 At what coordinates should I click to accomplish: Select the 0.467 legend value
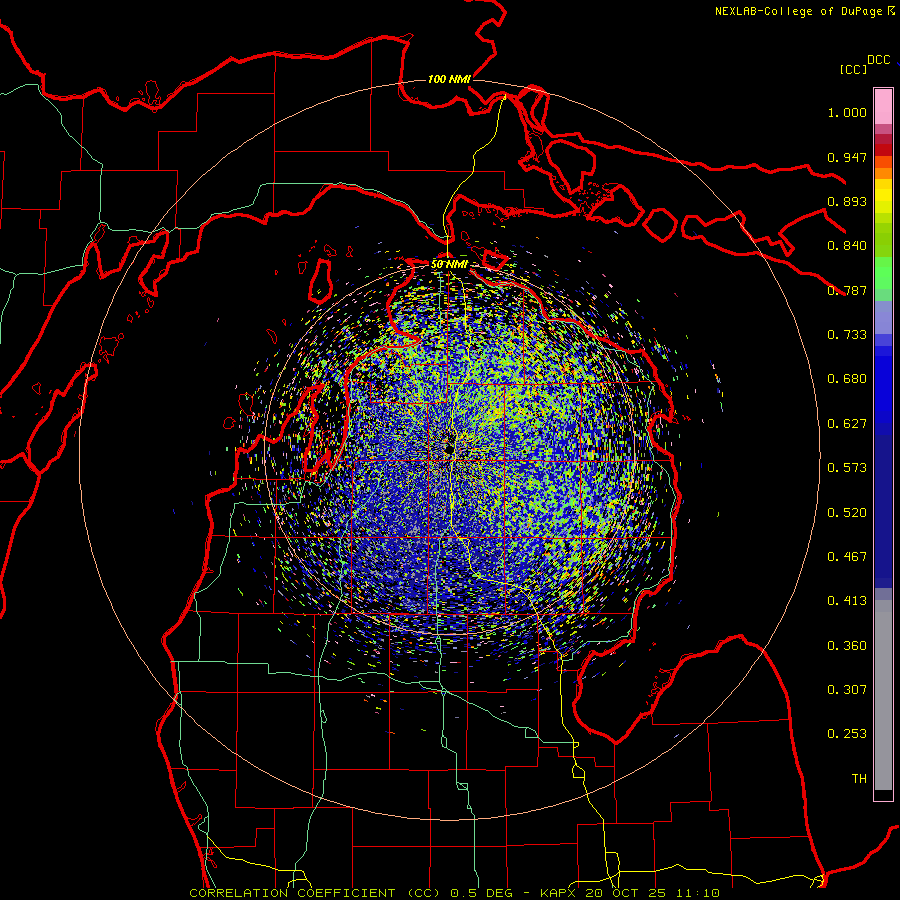pyautogui.click(x=847, y=557)
